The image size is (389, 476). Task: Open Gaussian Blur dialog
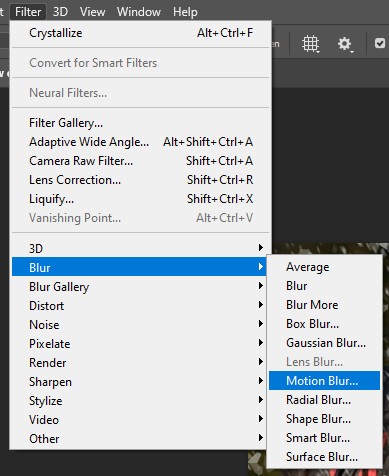[324, 343]
